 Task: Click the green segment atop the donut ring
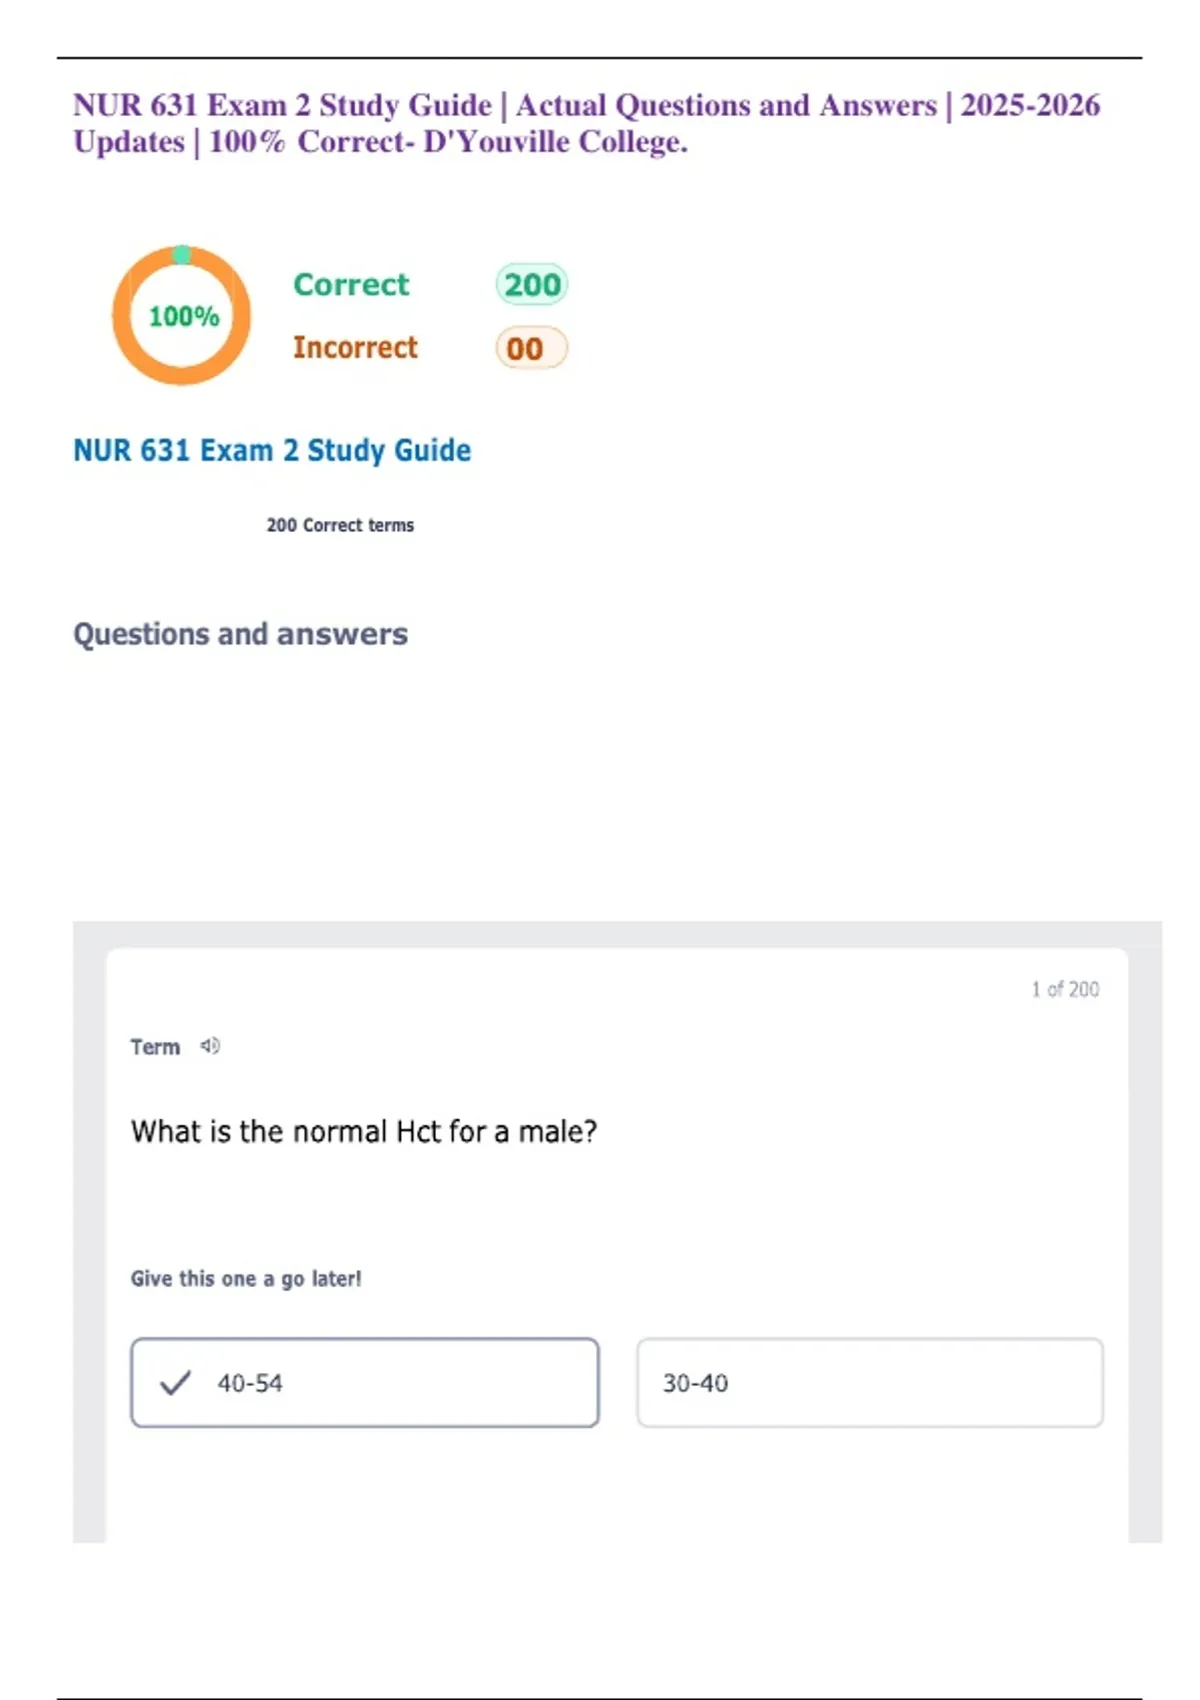point(182,255)
